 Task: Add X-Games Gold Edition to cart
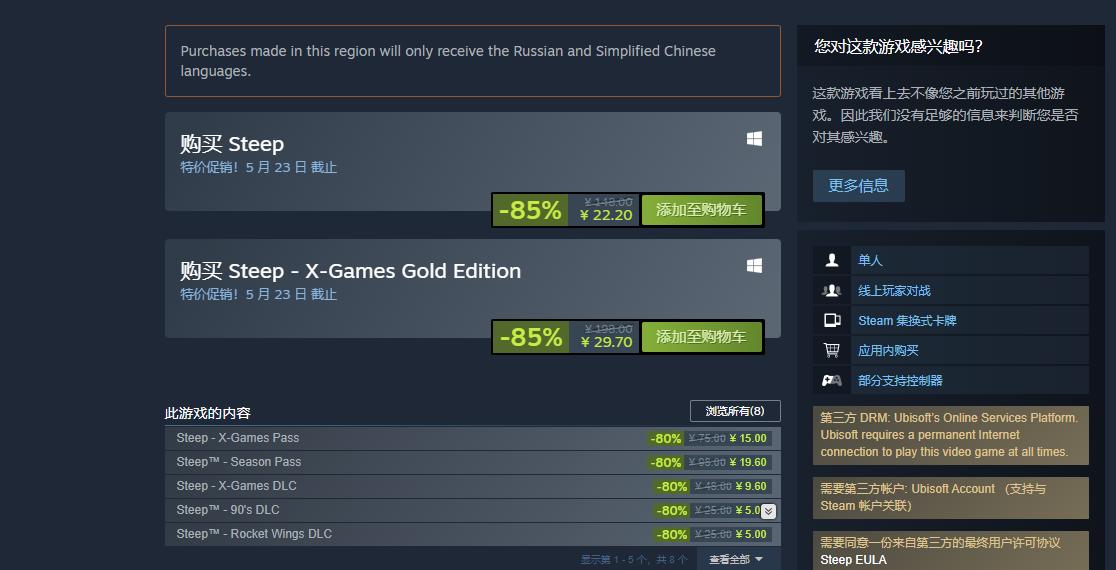702,337
